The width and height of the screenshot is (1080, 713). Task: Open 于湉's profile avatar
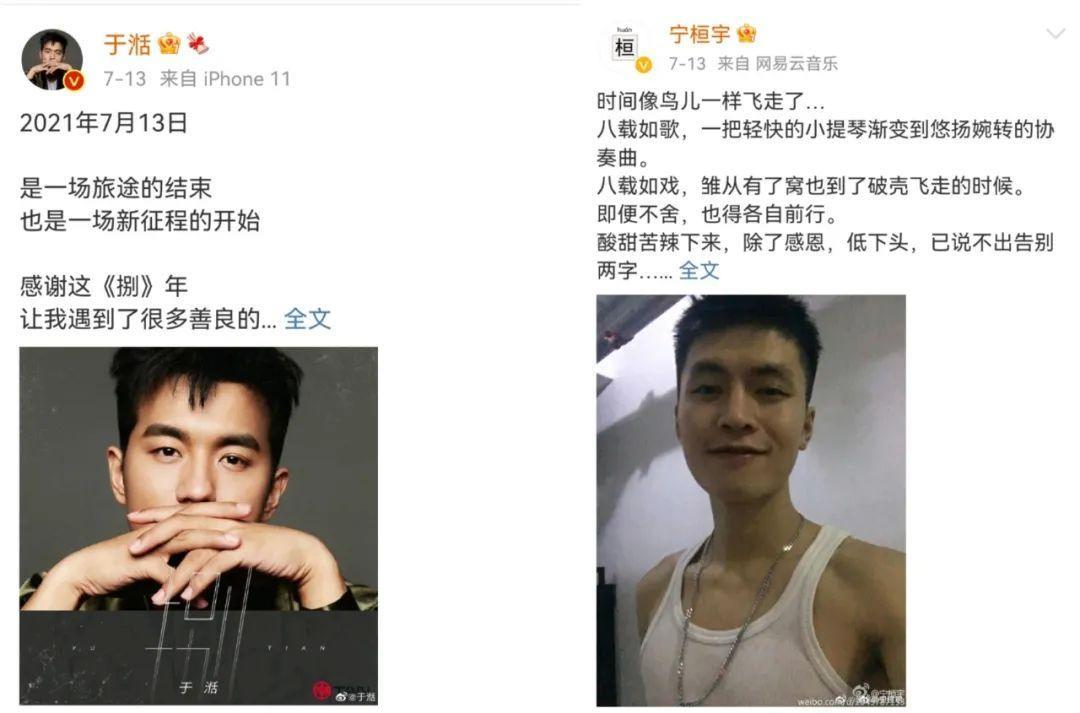pyautogui.click(x=52, y=60)
